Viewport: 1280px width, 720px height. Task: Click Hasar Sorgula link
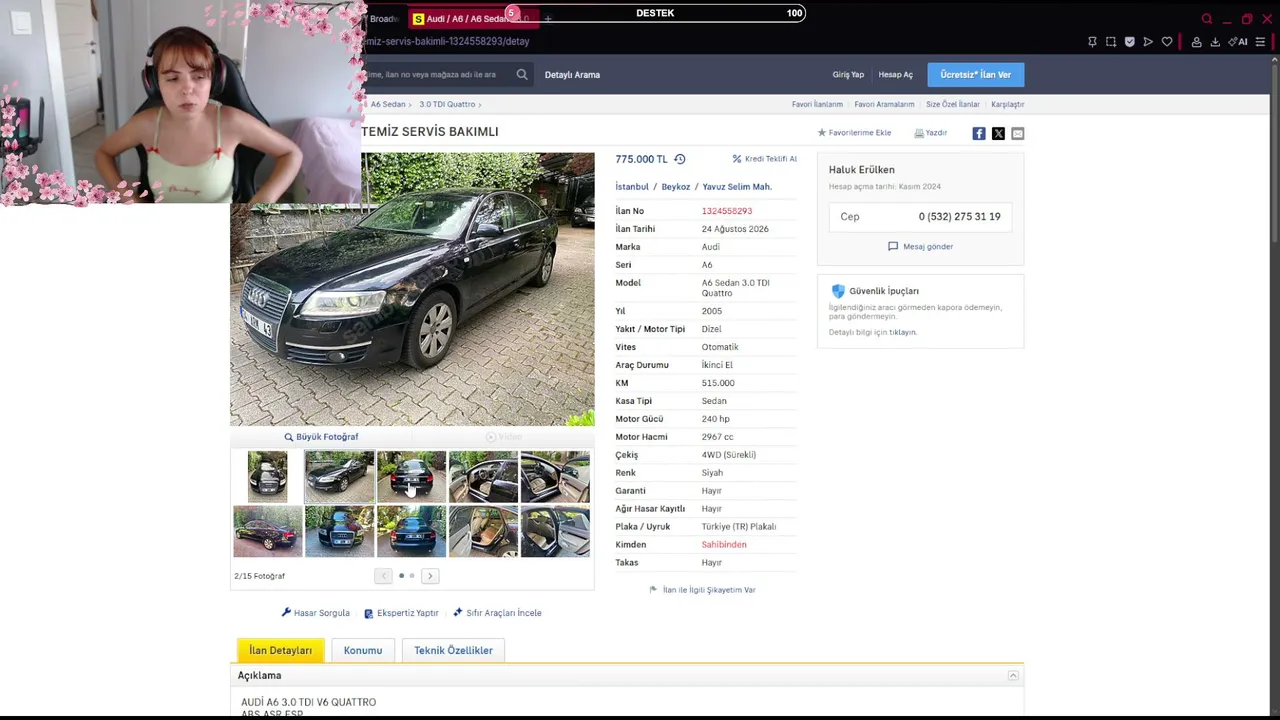point(316,613)
